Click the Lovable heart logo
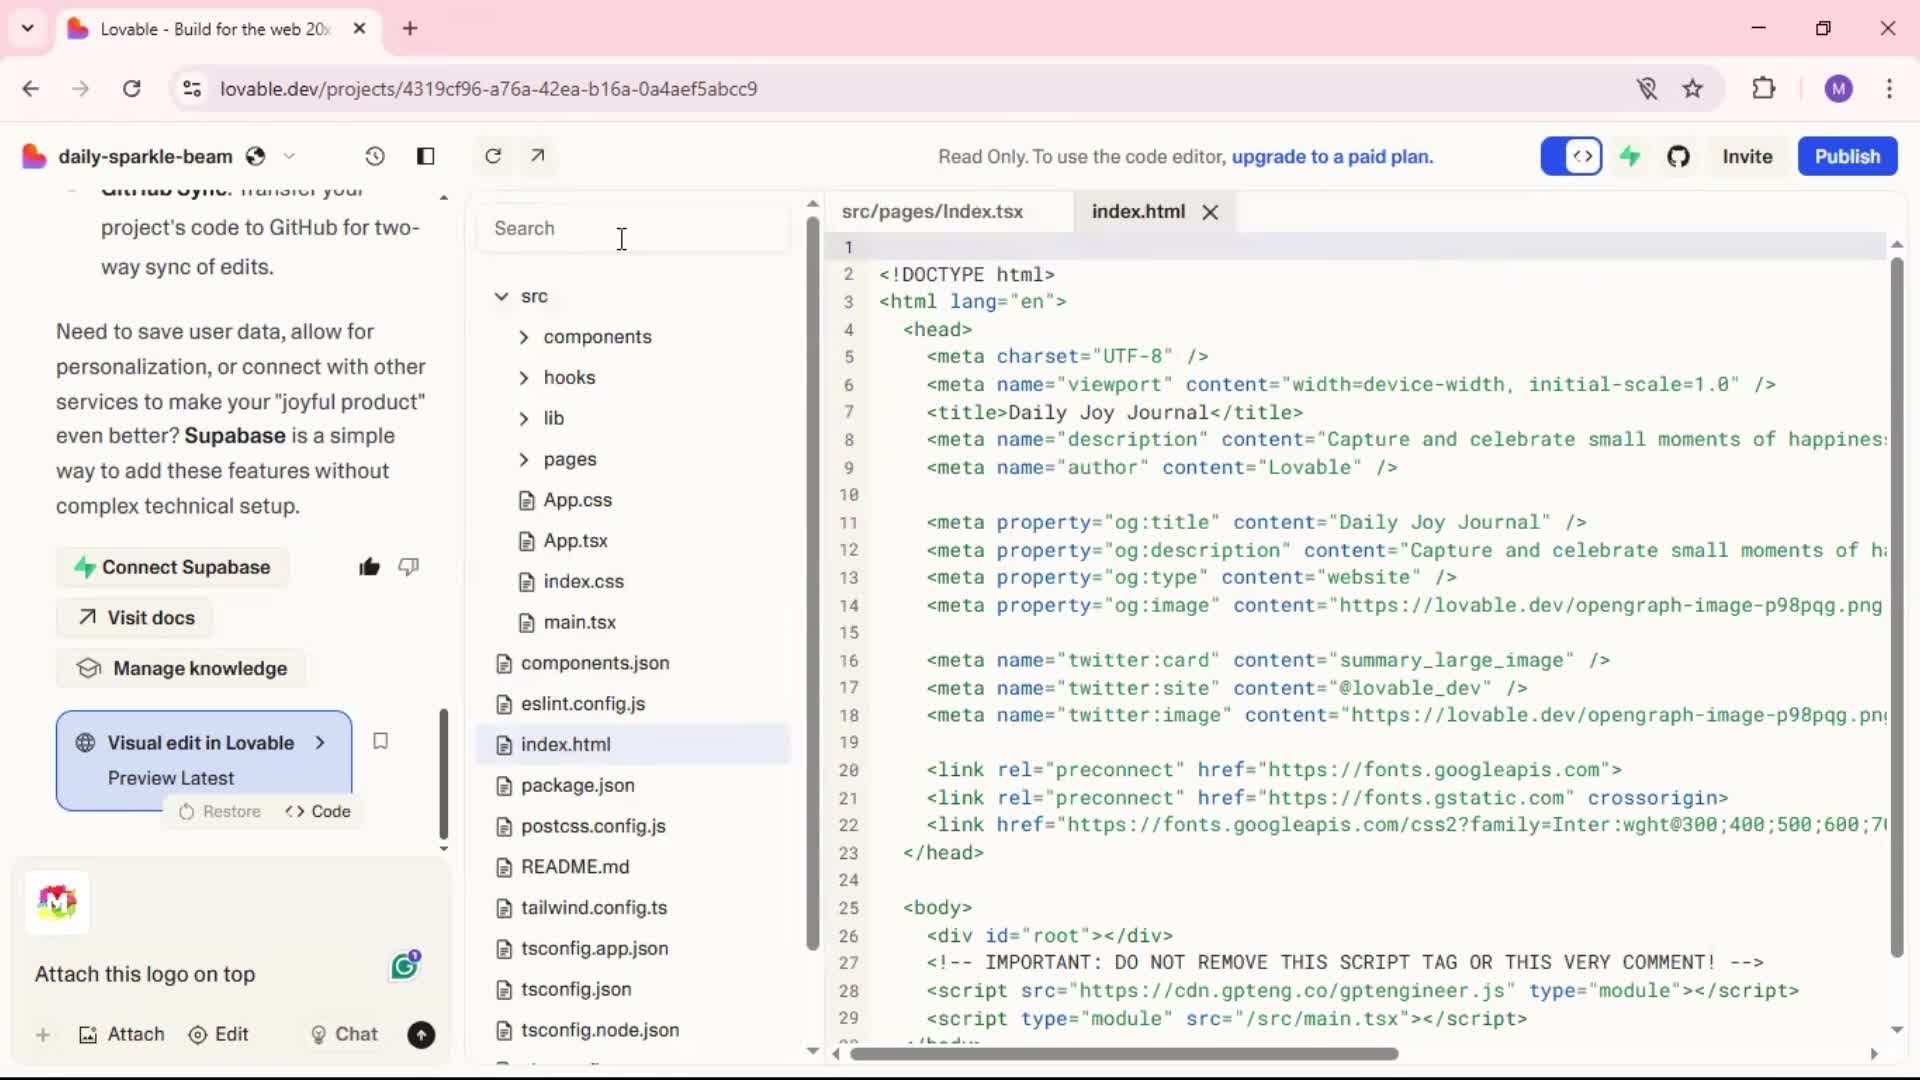 tap(34, 156)
